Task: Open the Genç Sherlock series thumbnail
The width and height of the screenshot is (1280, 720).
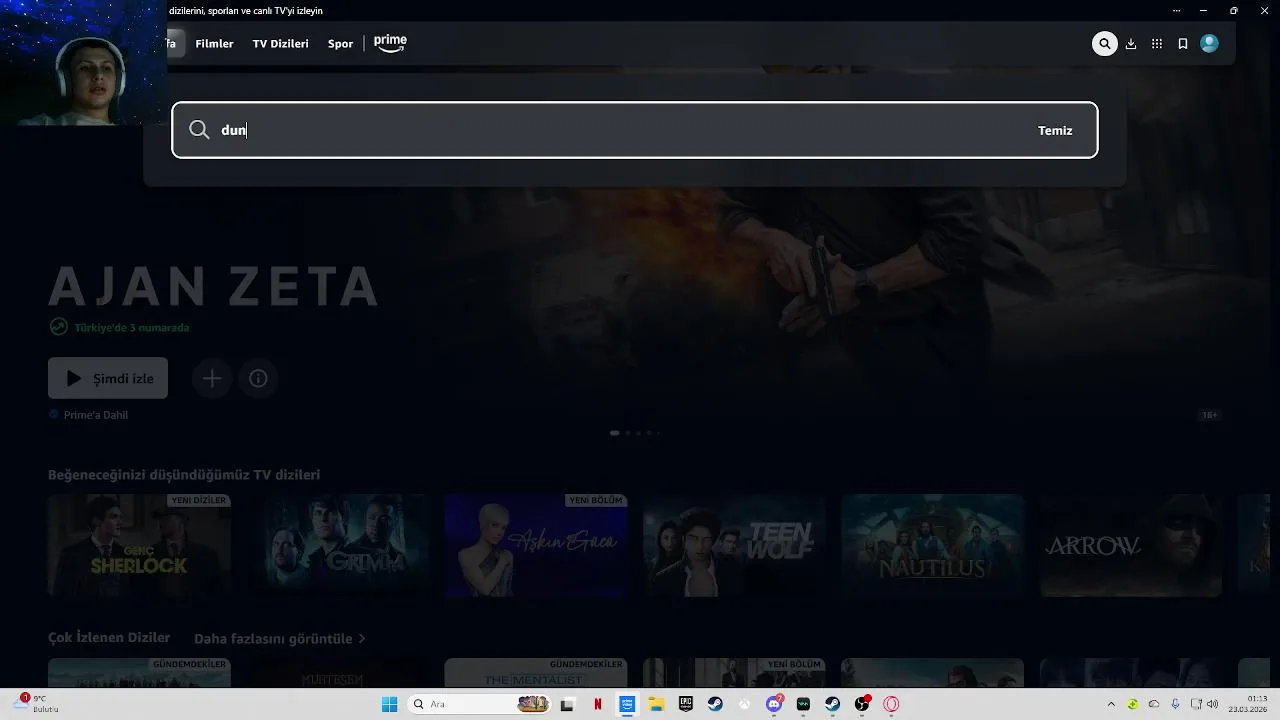Action: (139, 545)
